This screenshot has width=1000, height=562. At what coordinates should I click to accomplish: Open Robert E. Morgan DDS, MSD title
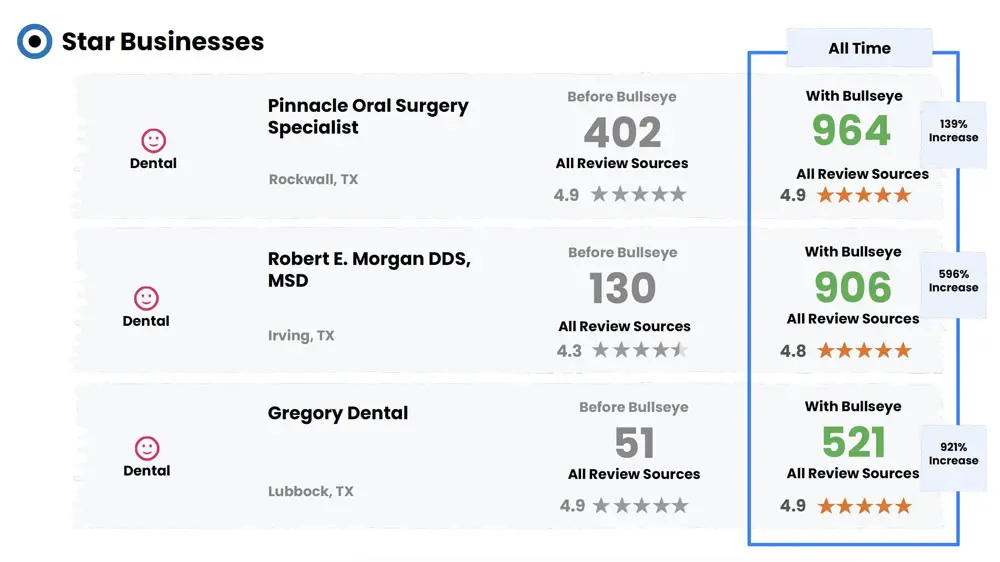(x=369, y=269)
